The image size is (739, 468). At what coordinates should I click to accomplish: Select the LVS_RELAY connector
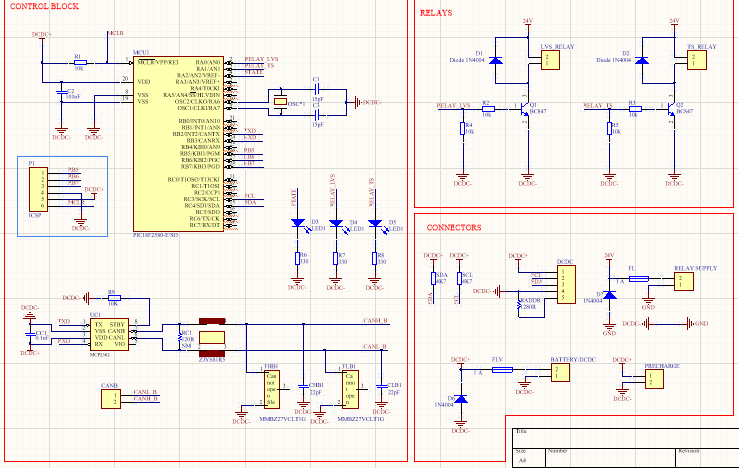[x=550, y=60]
